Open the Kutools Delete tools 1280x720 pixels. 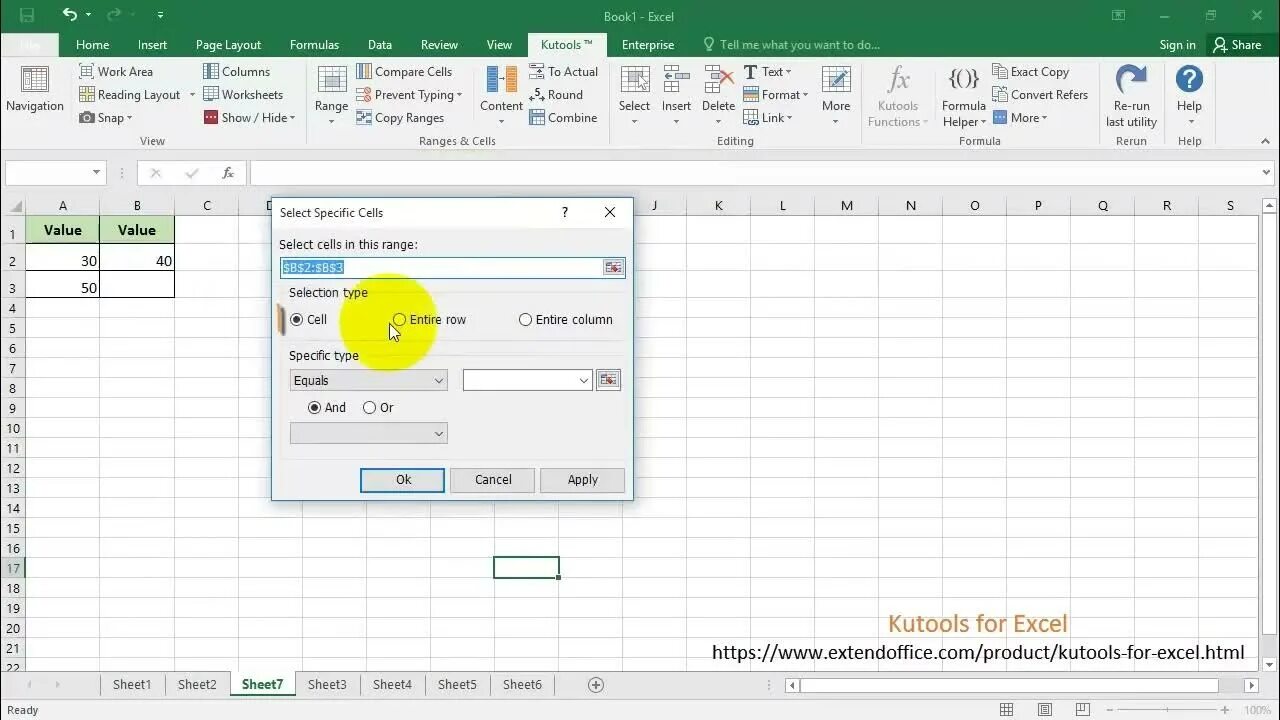point(718,95)
